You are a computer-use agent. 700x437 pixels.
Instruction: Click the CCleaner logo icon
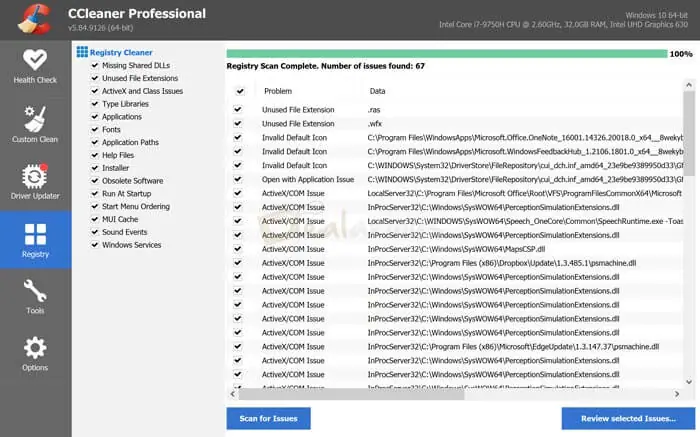34,19
